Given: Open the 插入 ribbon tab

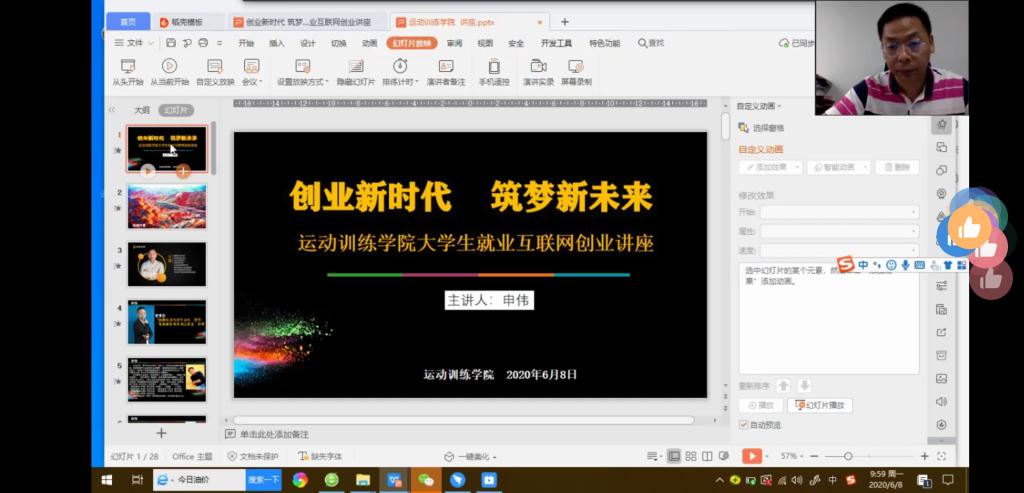Looking at the screenshot, I should [x=277, y=43].
